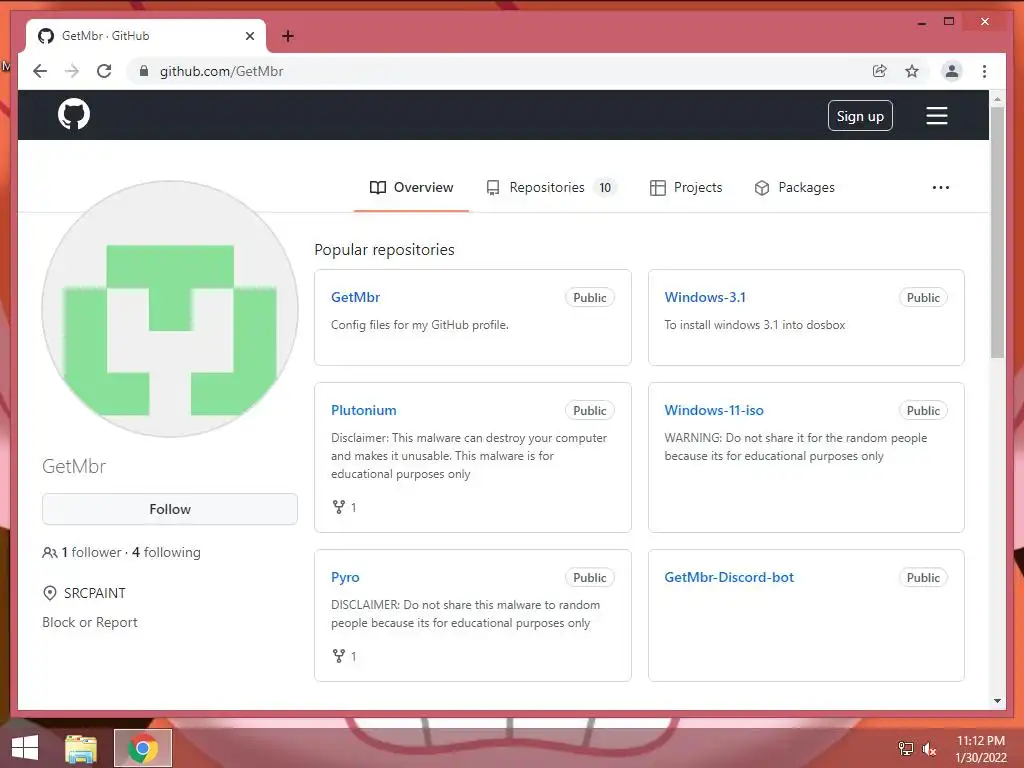The width and height of the screenshot is (1024, 768).
Task: Click the browser back arrow
Action: (x=40, y=71)
